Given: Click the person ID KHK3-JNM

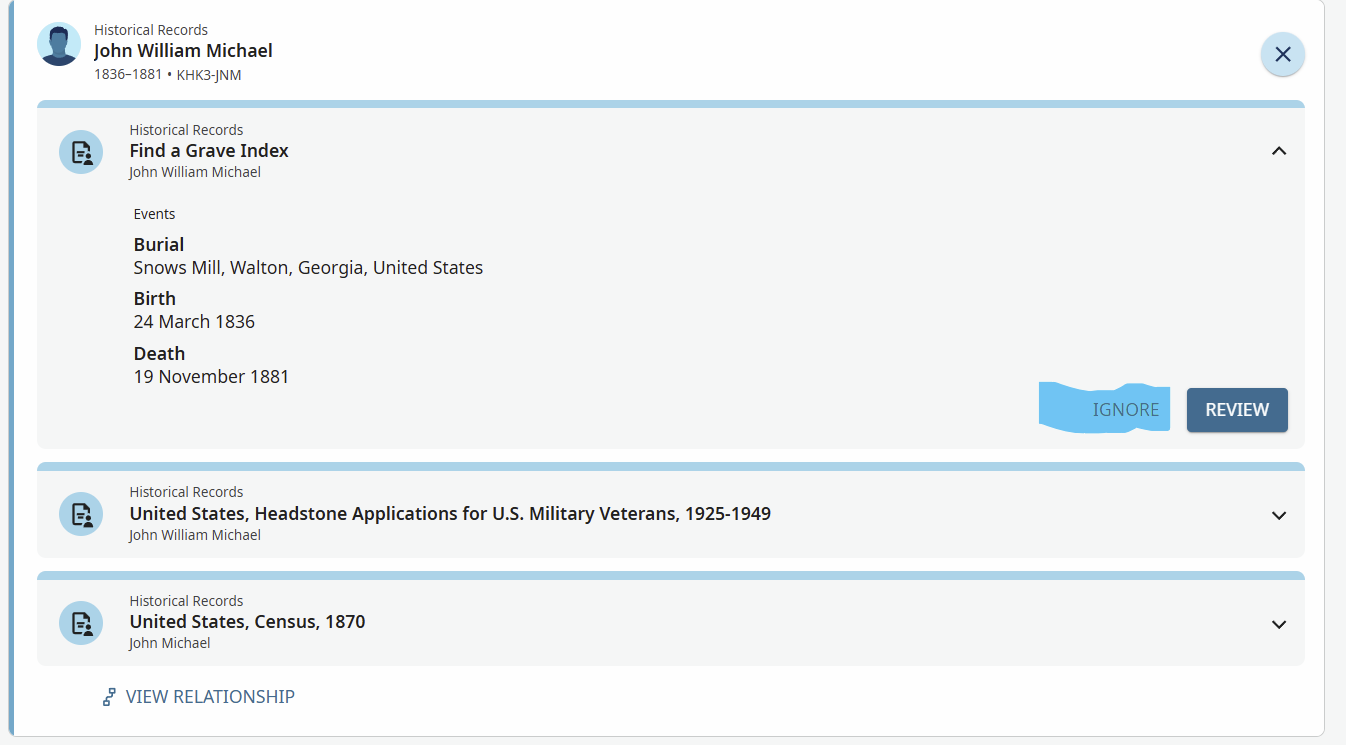Looking at the screenshot, I should [209, 75].
